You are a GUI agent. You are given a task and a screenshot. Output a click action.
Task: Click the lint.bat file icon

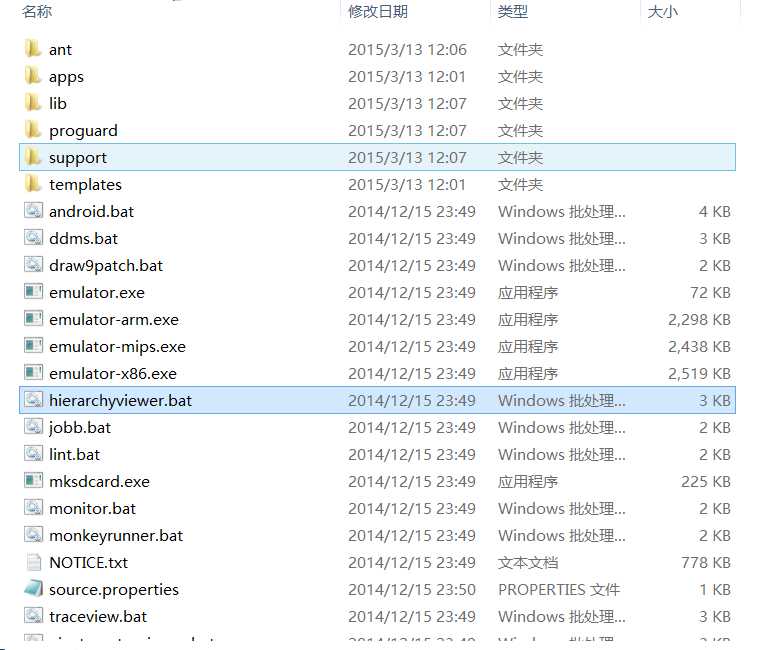(x=34, y=454)
